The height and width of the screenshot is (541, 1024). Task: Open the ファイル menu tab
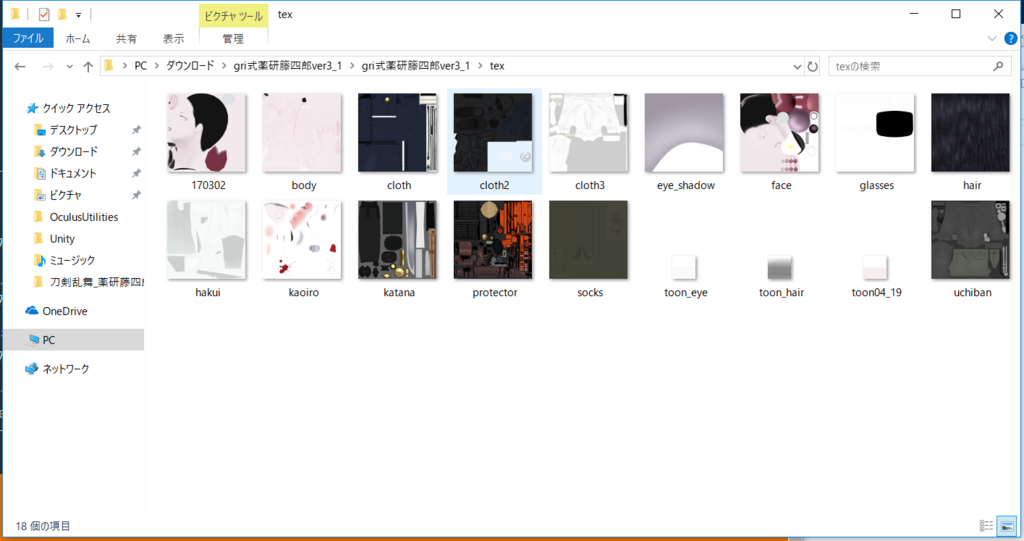tap(28, 38)
